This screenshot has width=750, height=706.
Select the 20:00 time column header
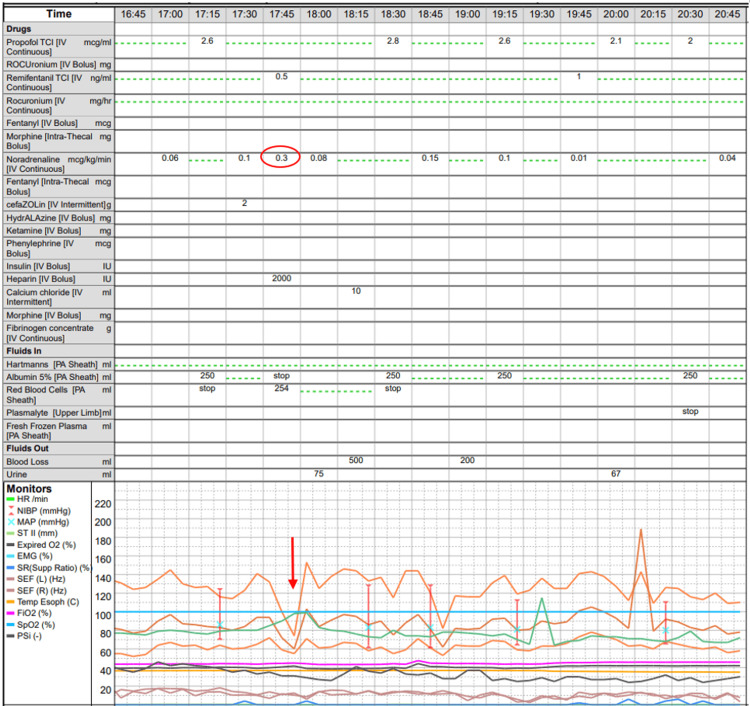(x=616, y=14)
